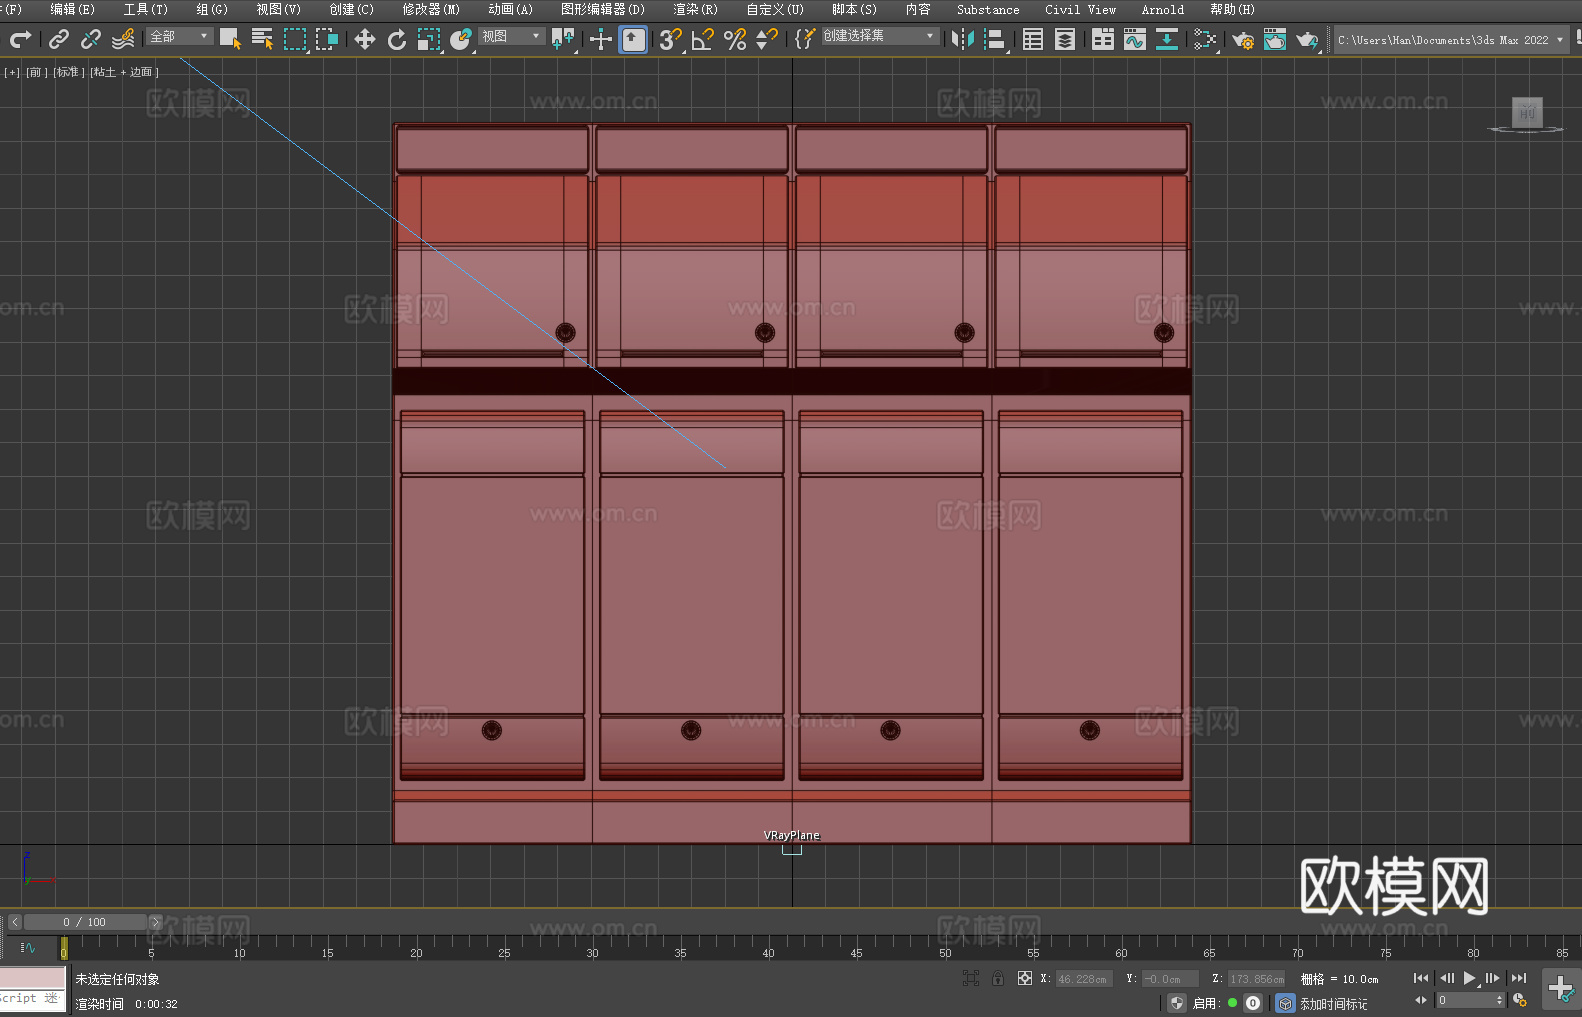Image resolution: width=1582 pixels, height=1017 pixels.
Task: Toggle Spinner Snap icon
Action: click(x=766, y=39)
